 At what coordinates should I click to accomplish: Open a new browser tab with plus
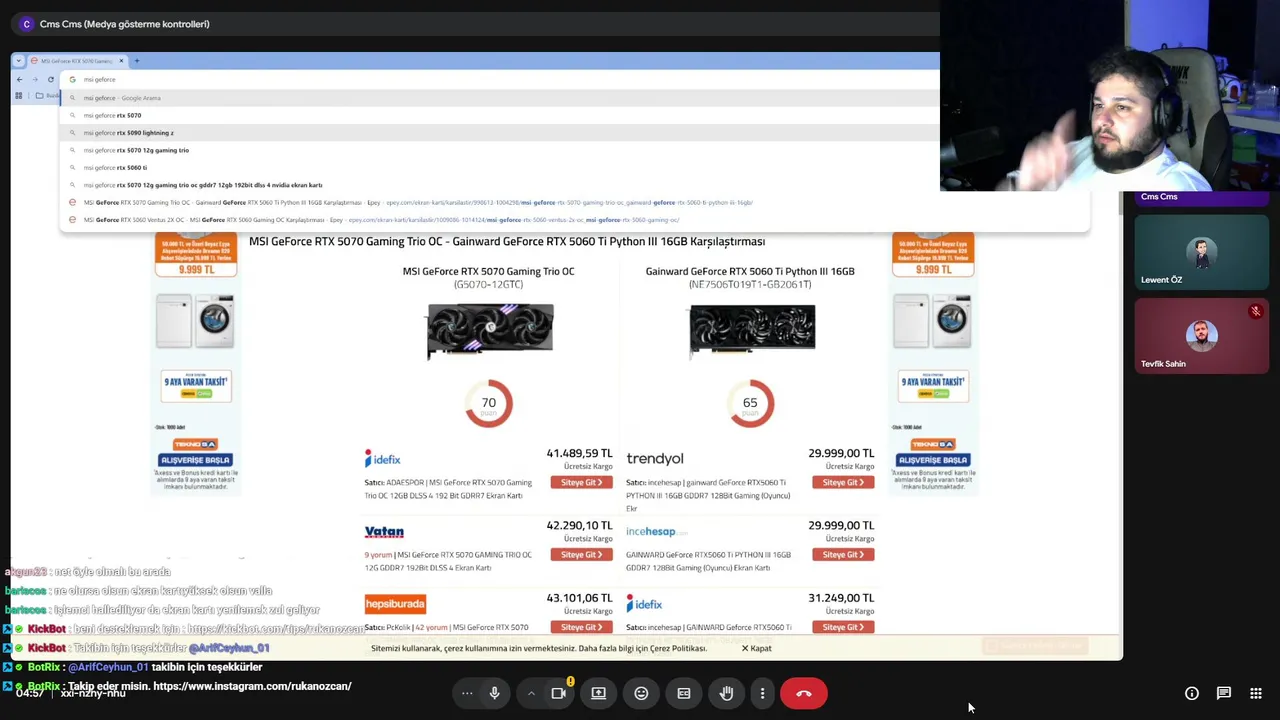tap(137, 61)
